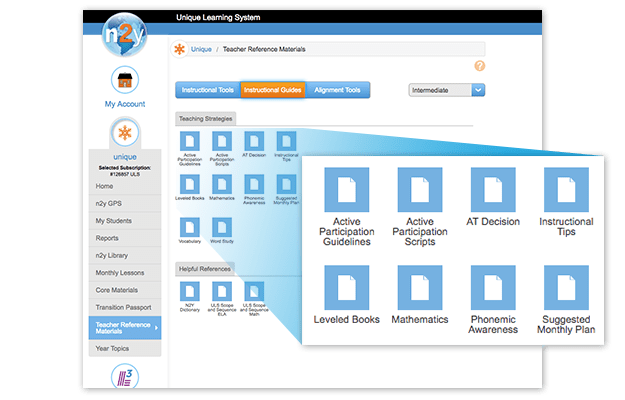Switch to Alignment Tools tab
Viewport: 625px width, 400px height.
(x=337, y=90)
